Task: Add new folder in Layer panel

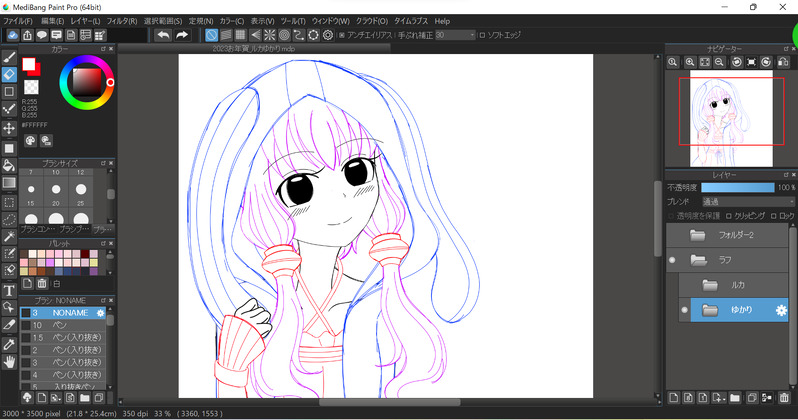Action: tap(734, 398)
